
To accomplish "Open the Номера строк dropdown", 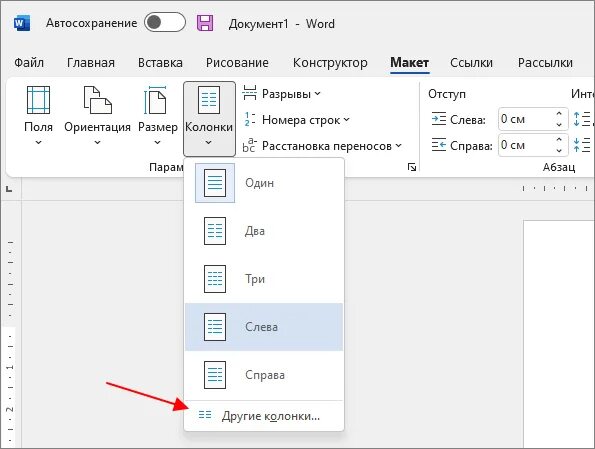I will click(296, 120).
